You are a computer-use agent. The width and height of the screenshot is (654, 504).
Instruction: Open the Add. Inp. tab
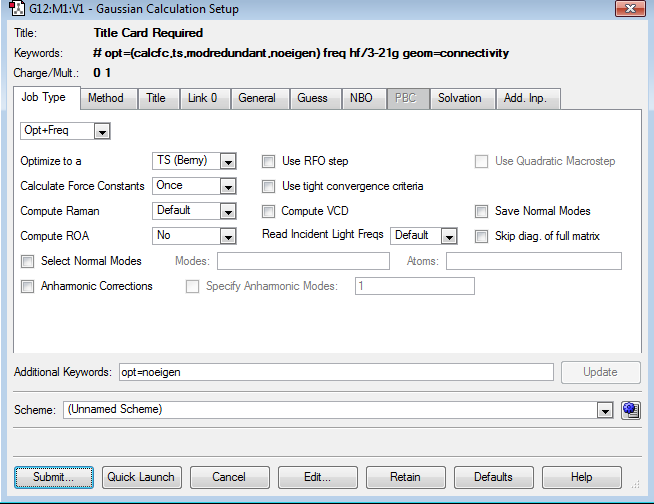click(x=528, y=98)
